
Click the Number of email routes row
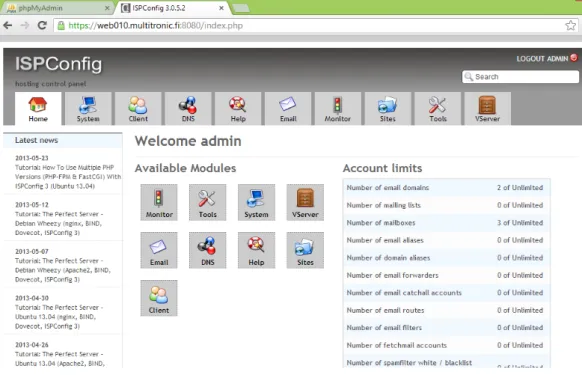tap(447, 310)
